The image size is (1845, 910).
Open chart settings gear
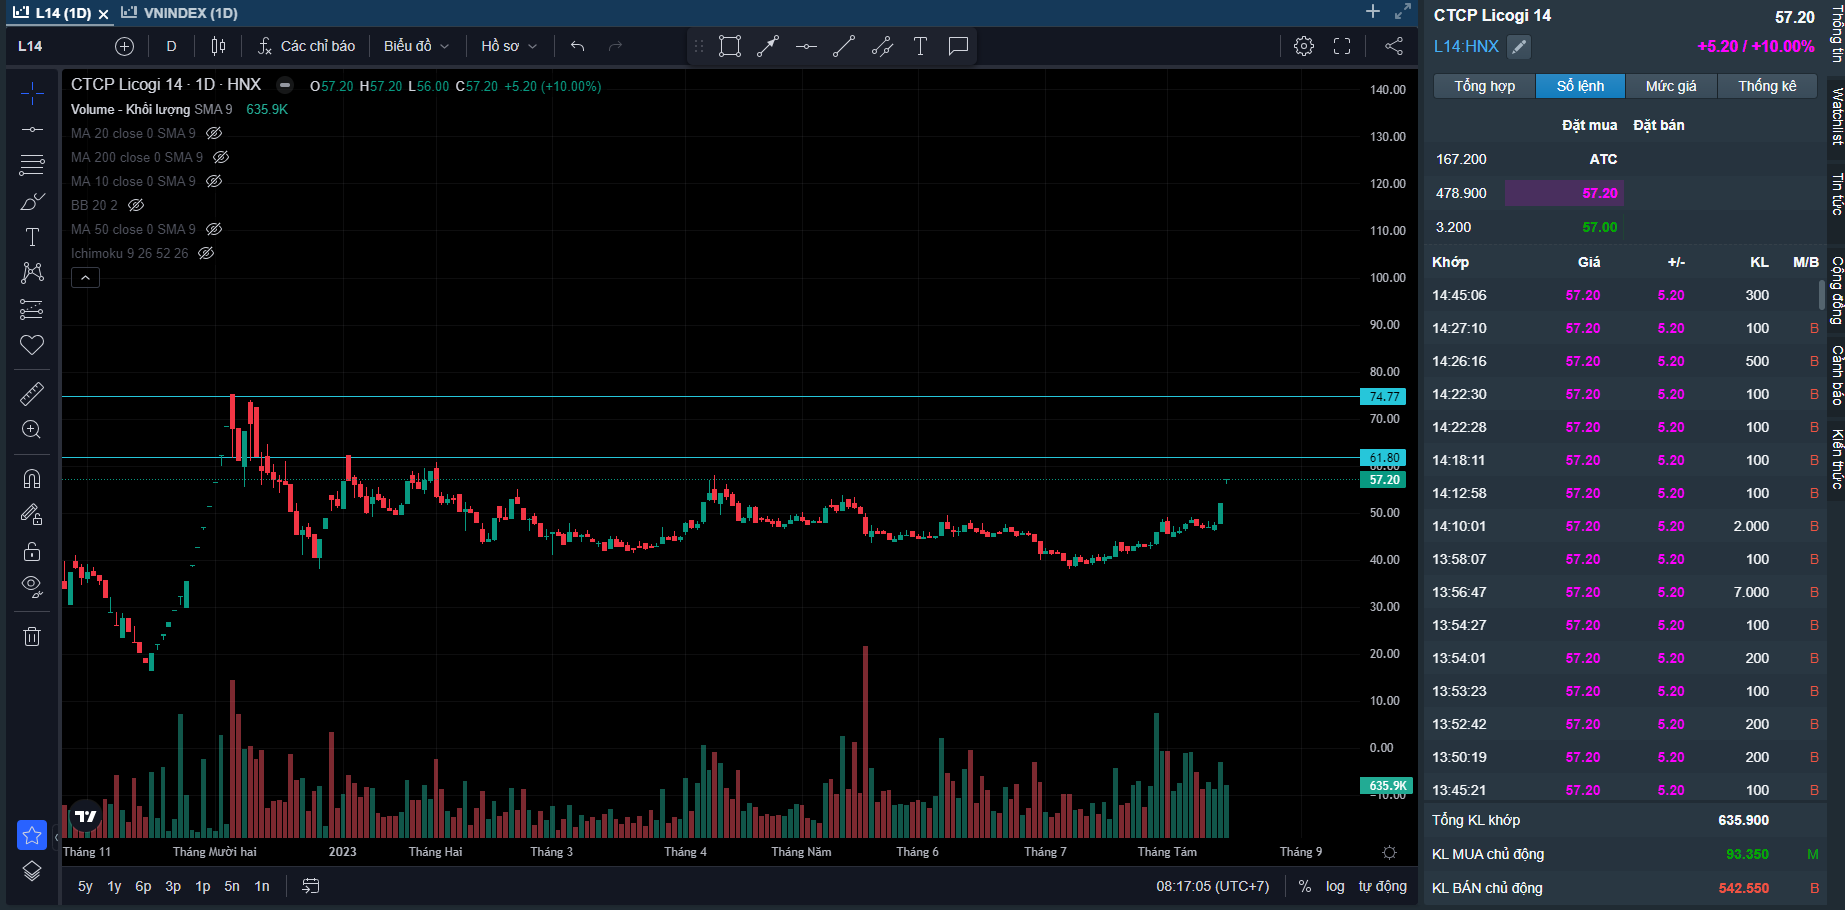point(1304,46)
